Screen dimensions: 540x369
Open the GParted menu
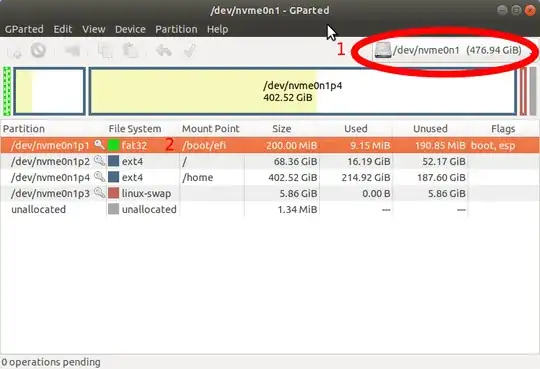(x=24, y=29)
